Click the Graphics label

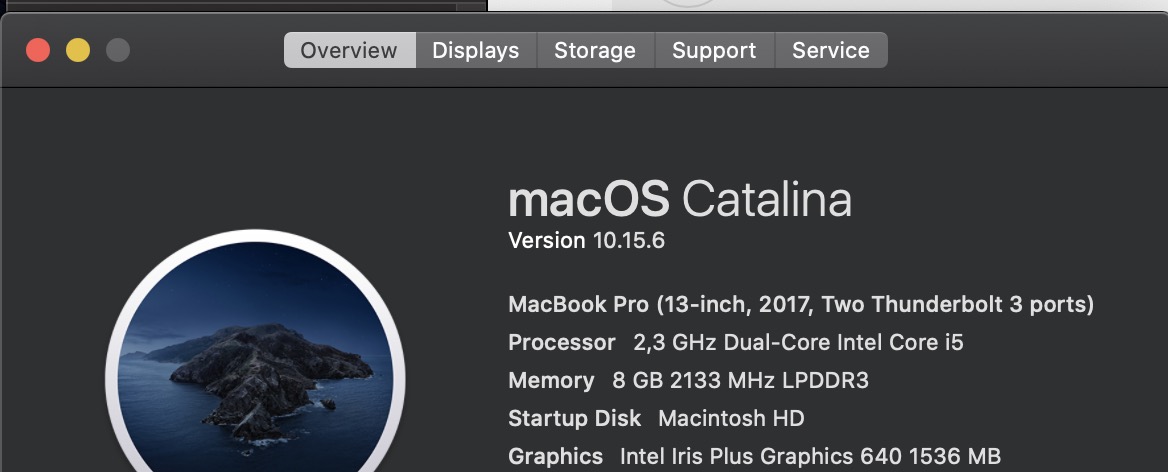(x=555, y=456)
